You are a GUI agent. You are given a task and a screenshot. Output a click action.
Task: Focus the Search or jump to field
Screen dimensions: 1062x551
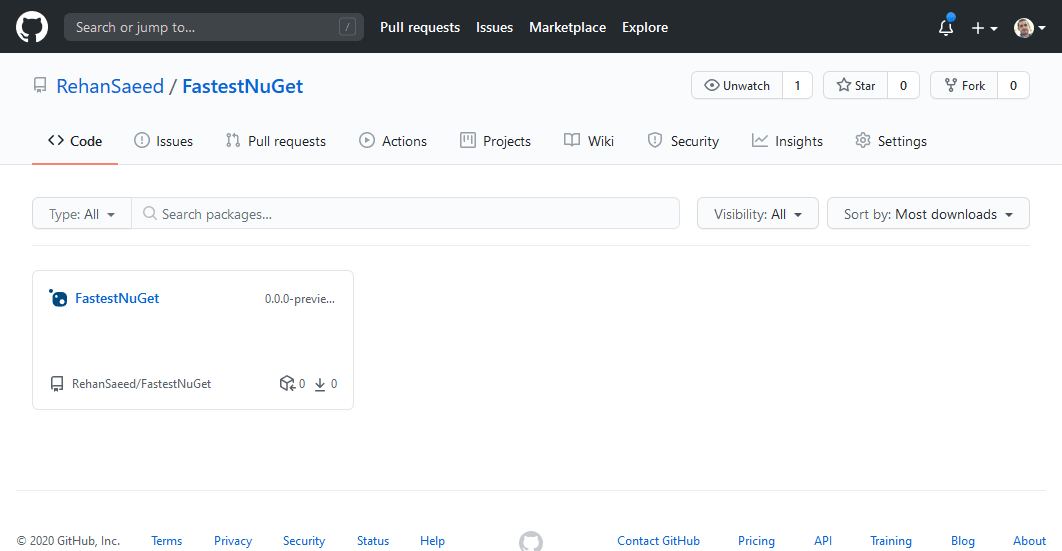[x=213, y=27]
